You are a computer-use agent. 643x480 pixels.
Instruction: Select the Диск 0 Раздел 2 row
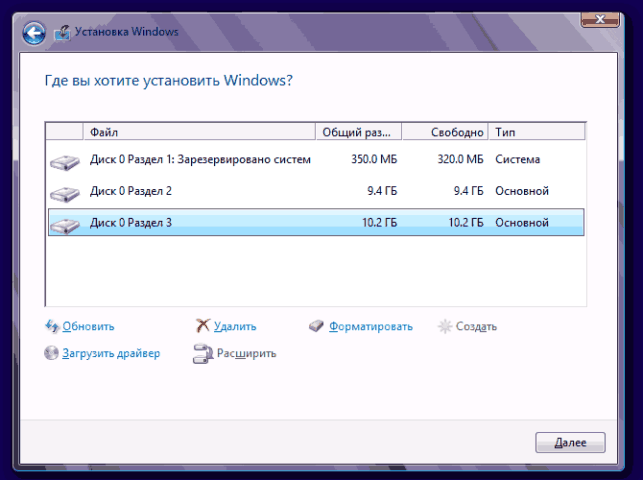[316, 191]
